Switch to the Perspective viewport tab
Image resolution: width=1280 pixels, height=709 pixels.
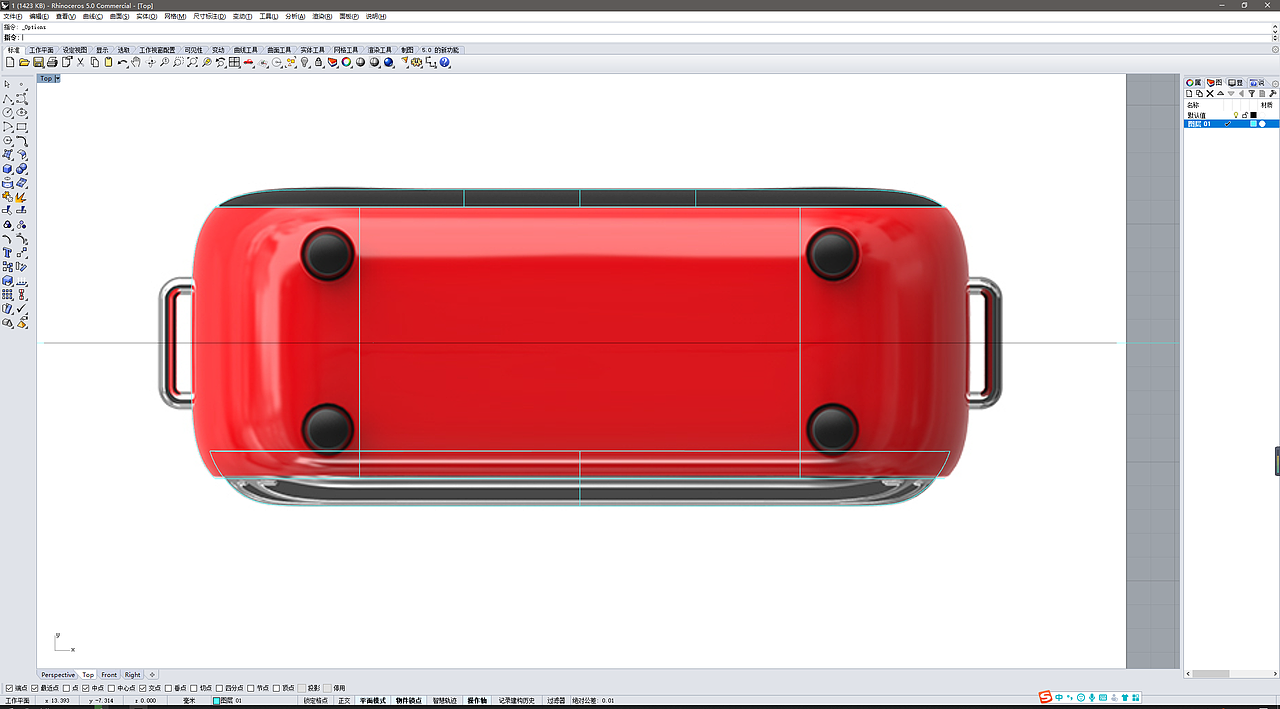click(58, 675)
